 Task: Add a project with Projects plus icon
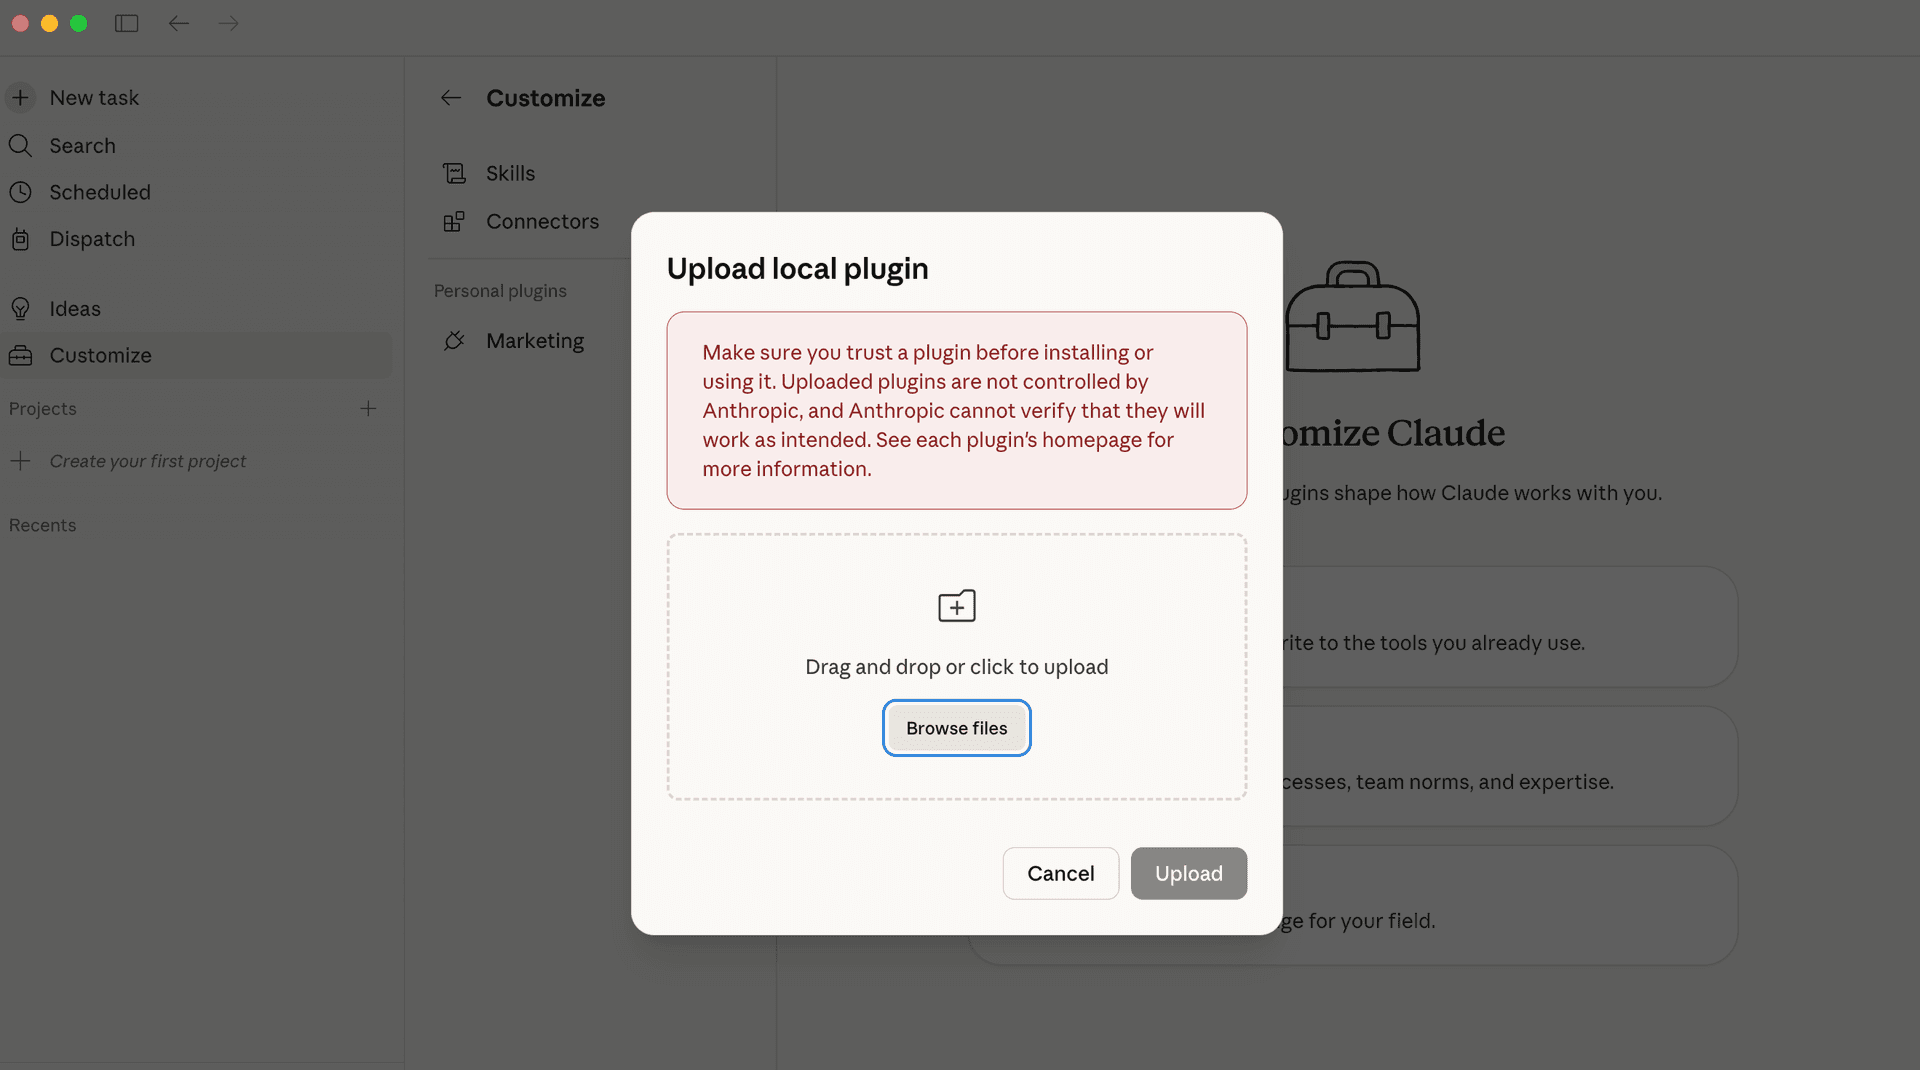(368, 408)
